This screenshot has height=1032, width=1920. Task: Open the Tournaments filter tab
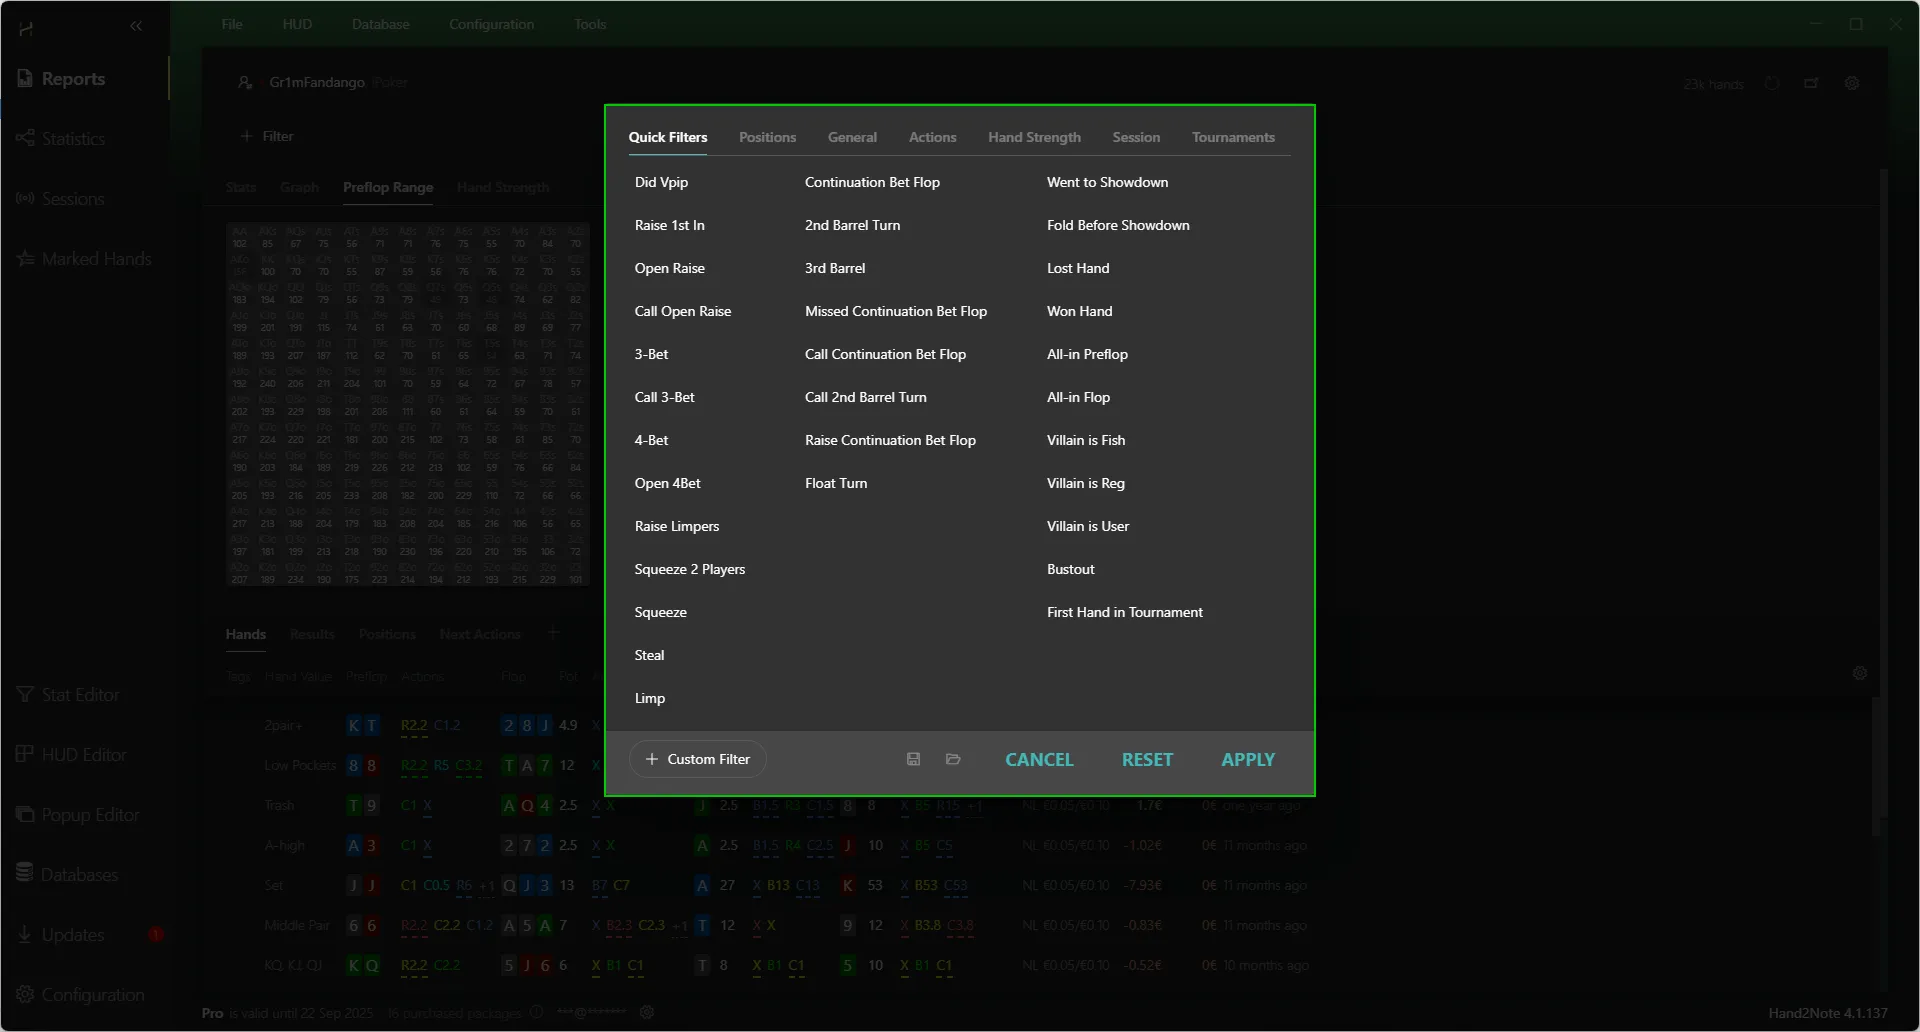pyautogui.click(x=1232, y=137)
